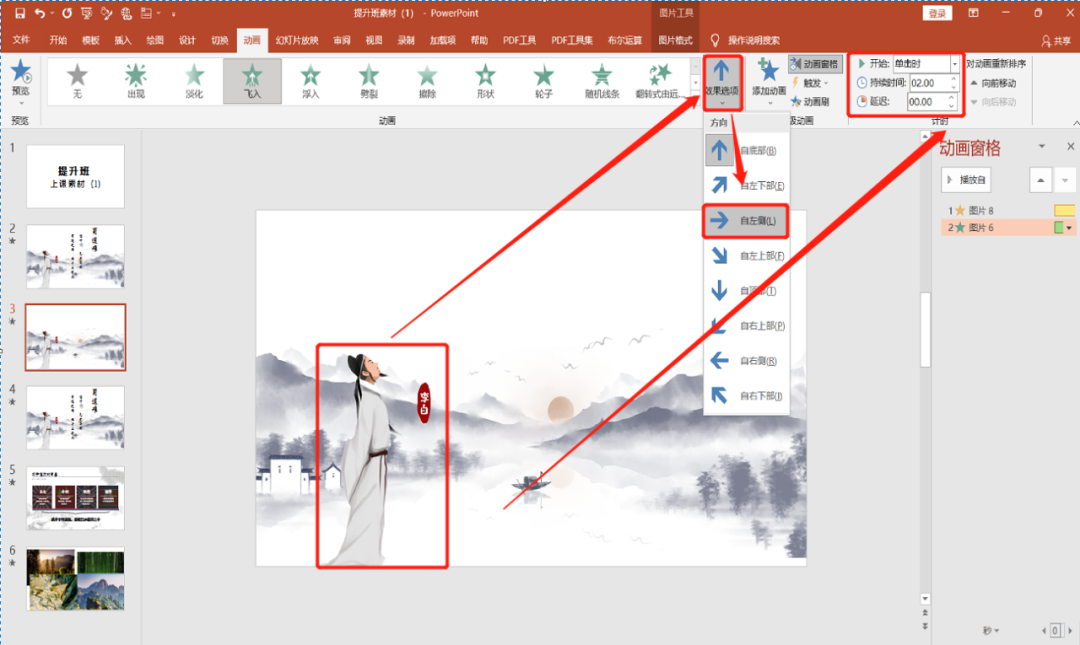Select the 随机线条 random bars animation

coord(602,81)
